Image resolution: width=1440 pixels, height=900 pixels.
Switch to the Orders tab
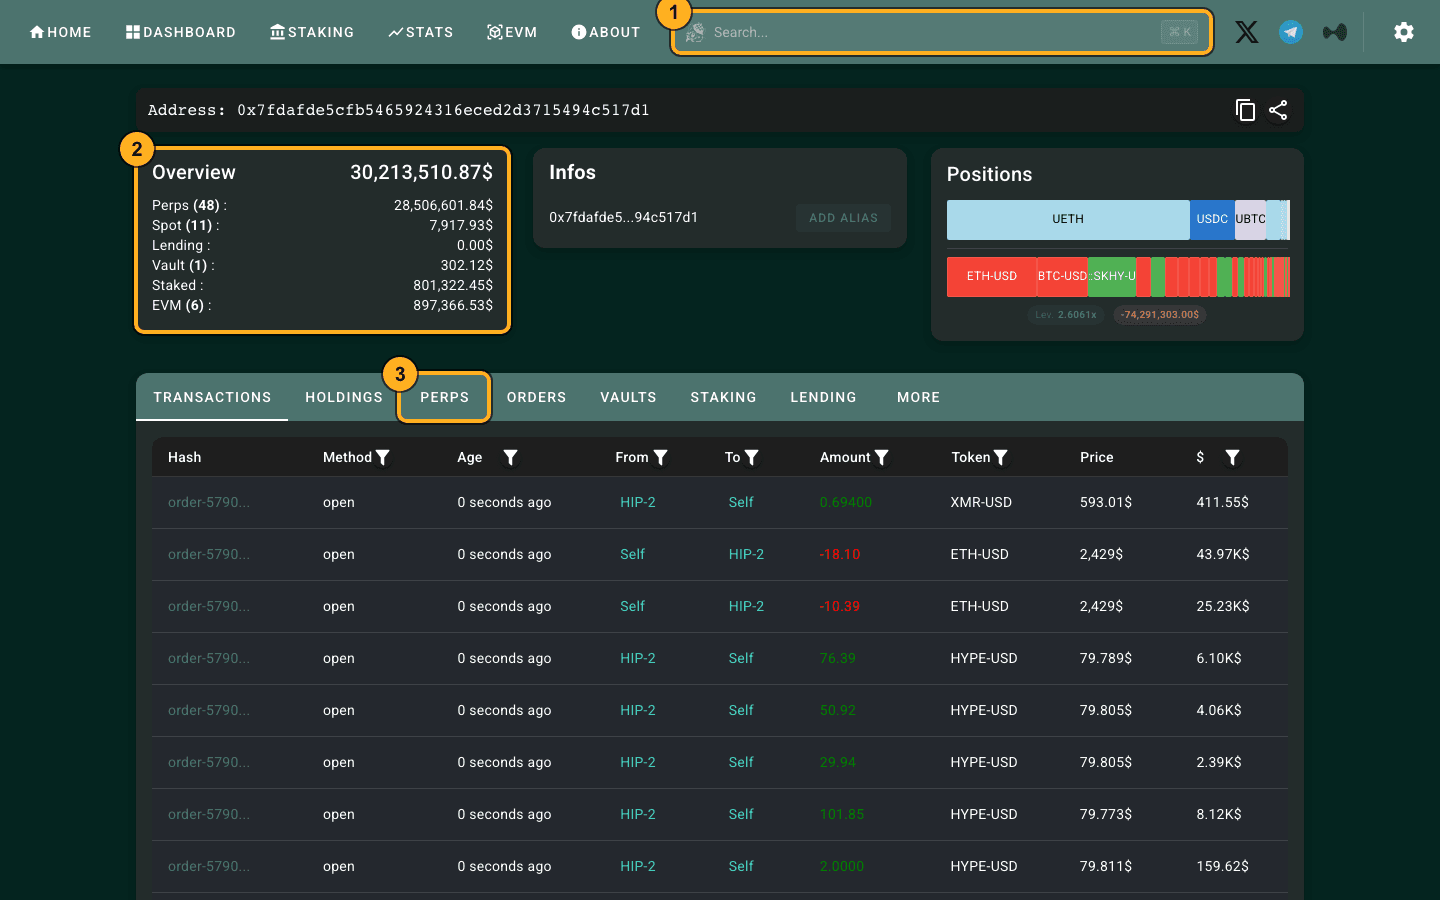536,397
